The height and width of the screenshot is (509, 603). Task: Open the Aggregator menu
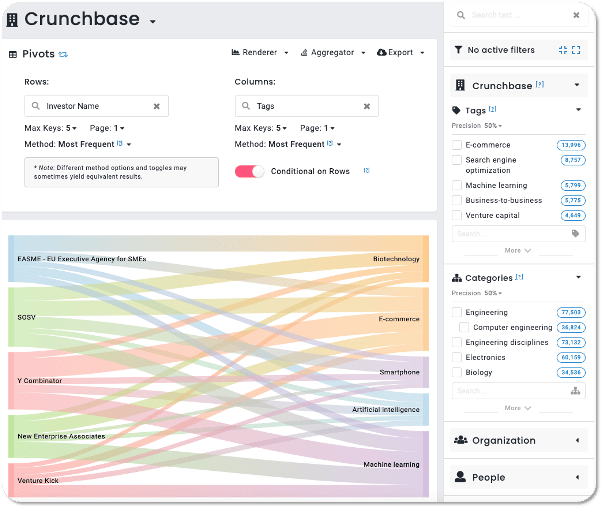pos(333,52)
